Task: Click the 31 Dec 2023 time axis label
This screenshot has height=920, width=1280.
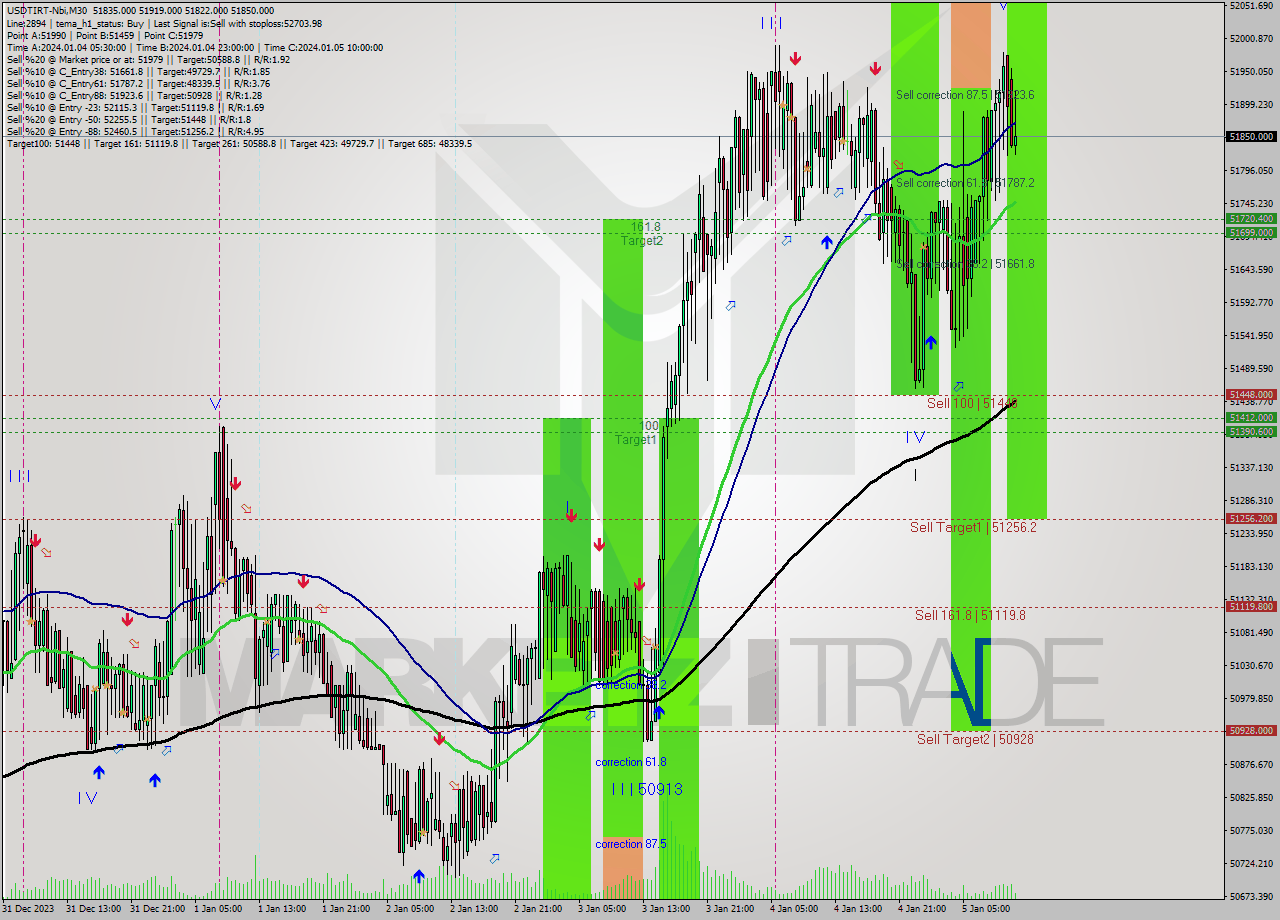Action: coord(28,909)
